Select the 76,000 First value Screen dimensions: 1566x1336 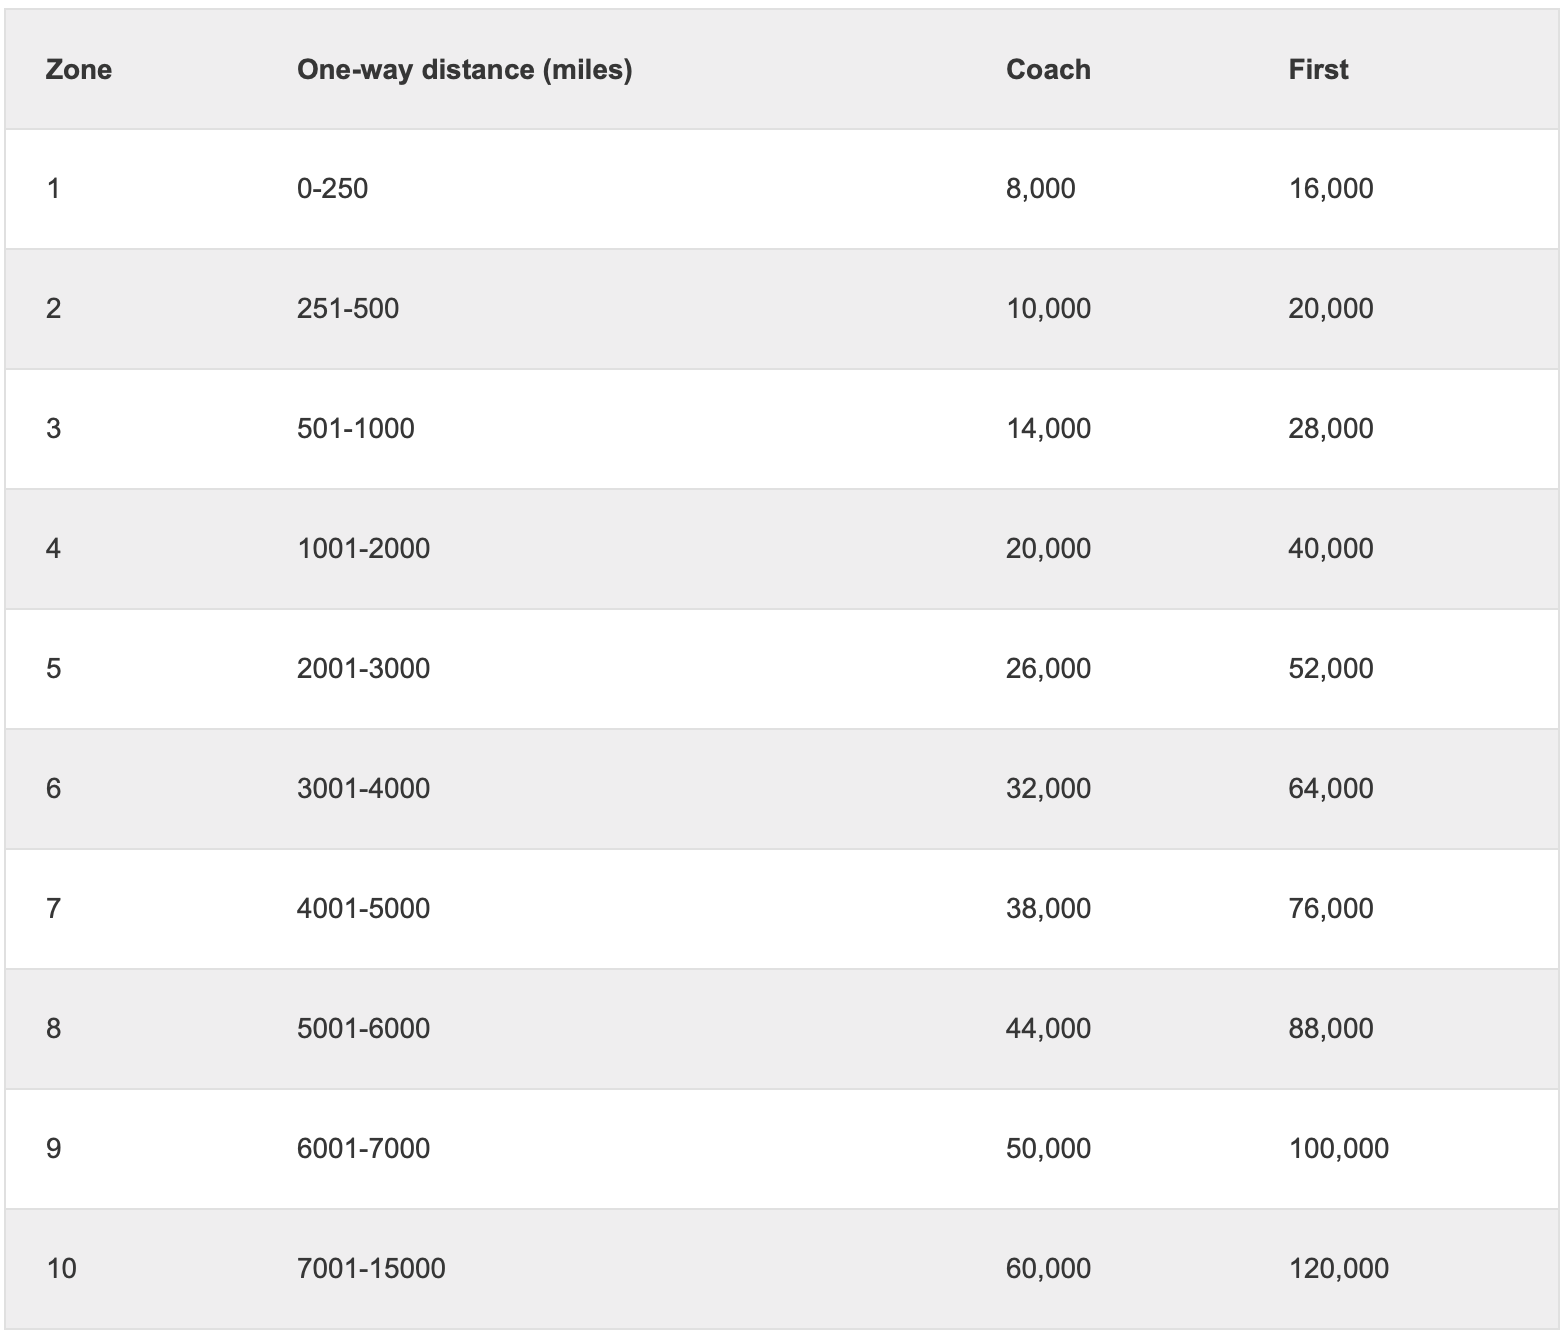tap(1330, 909)
